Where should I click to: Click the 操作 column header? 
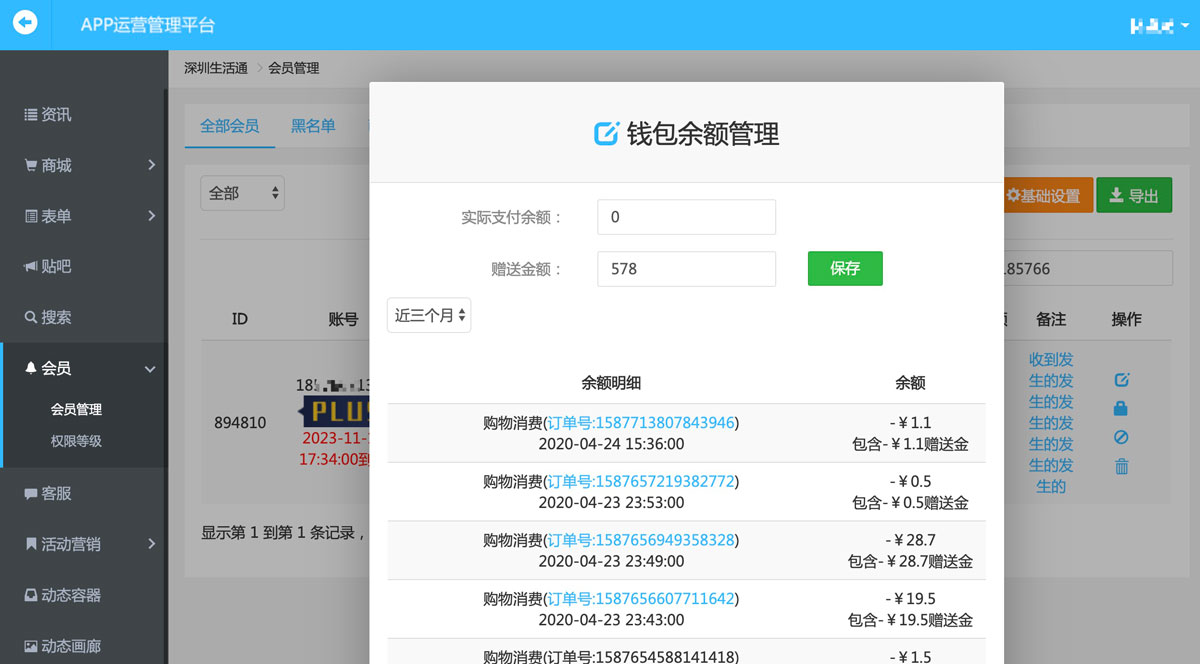[x=1126, y=319]
